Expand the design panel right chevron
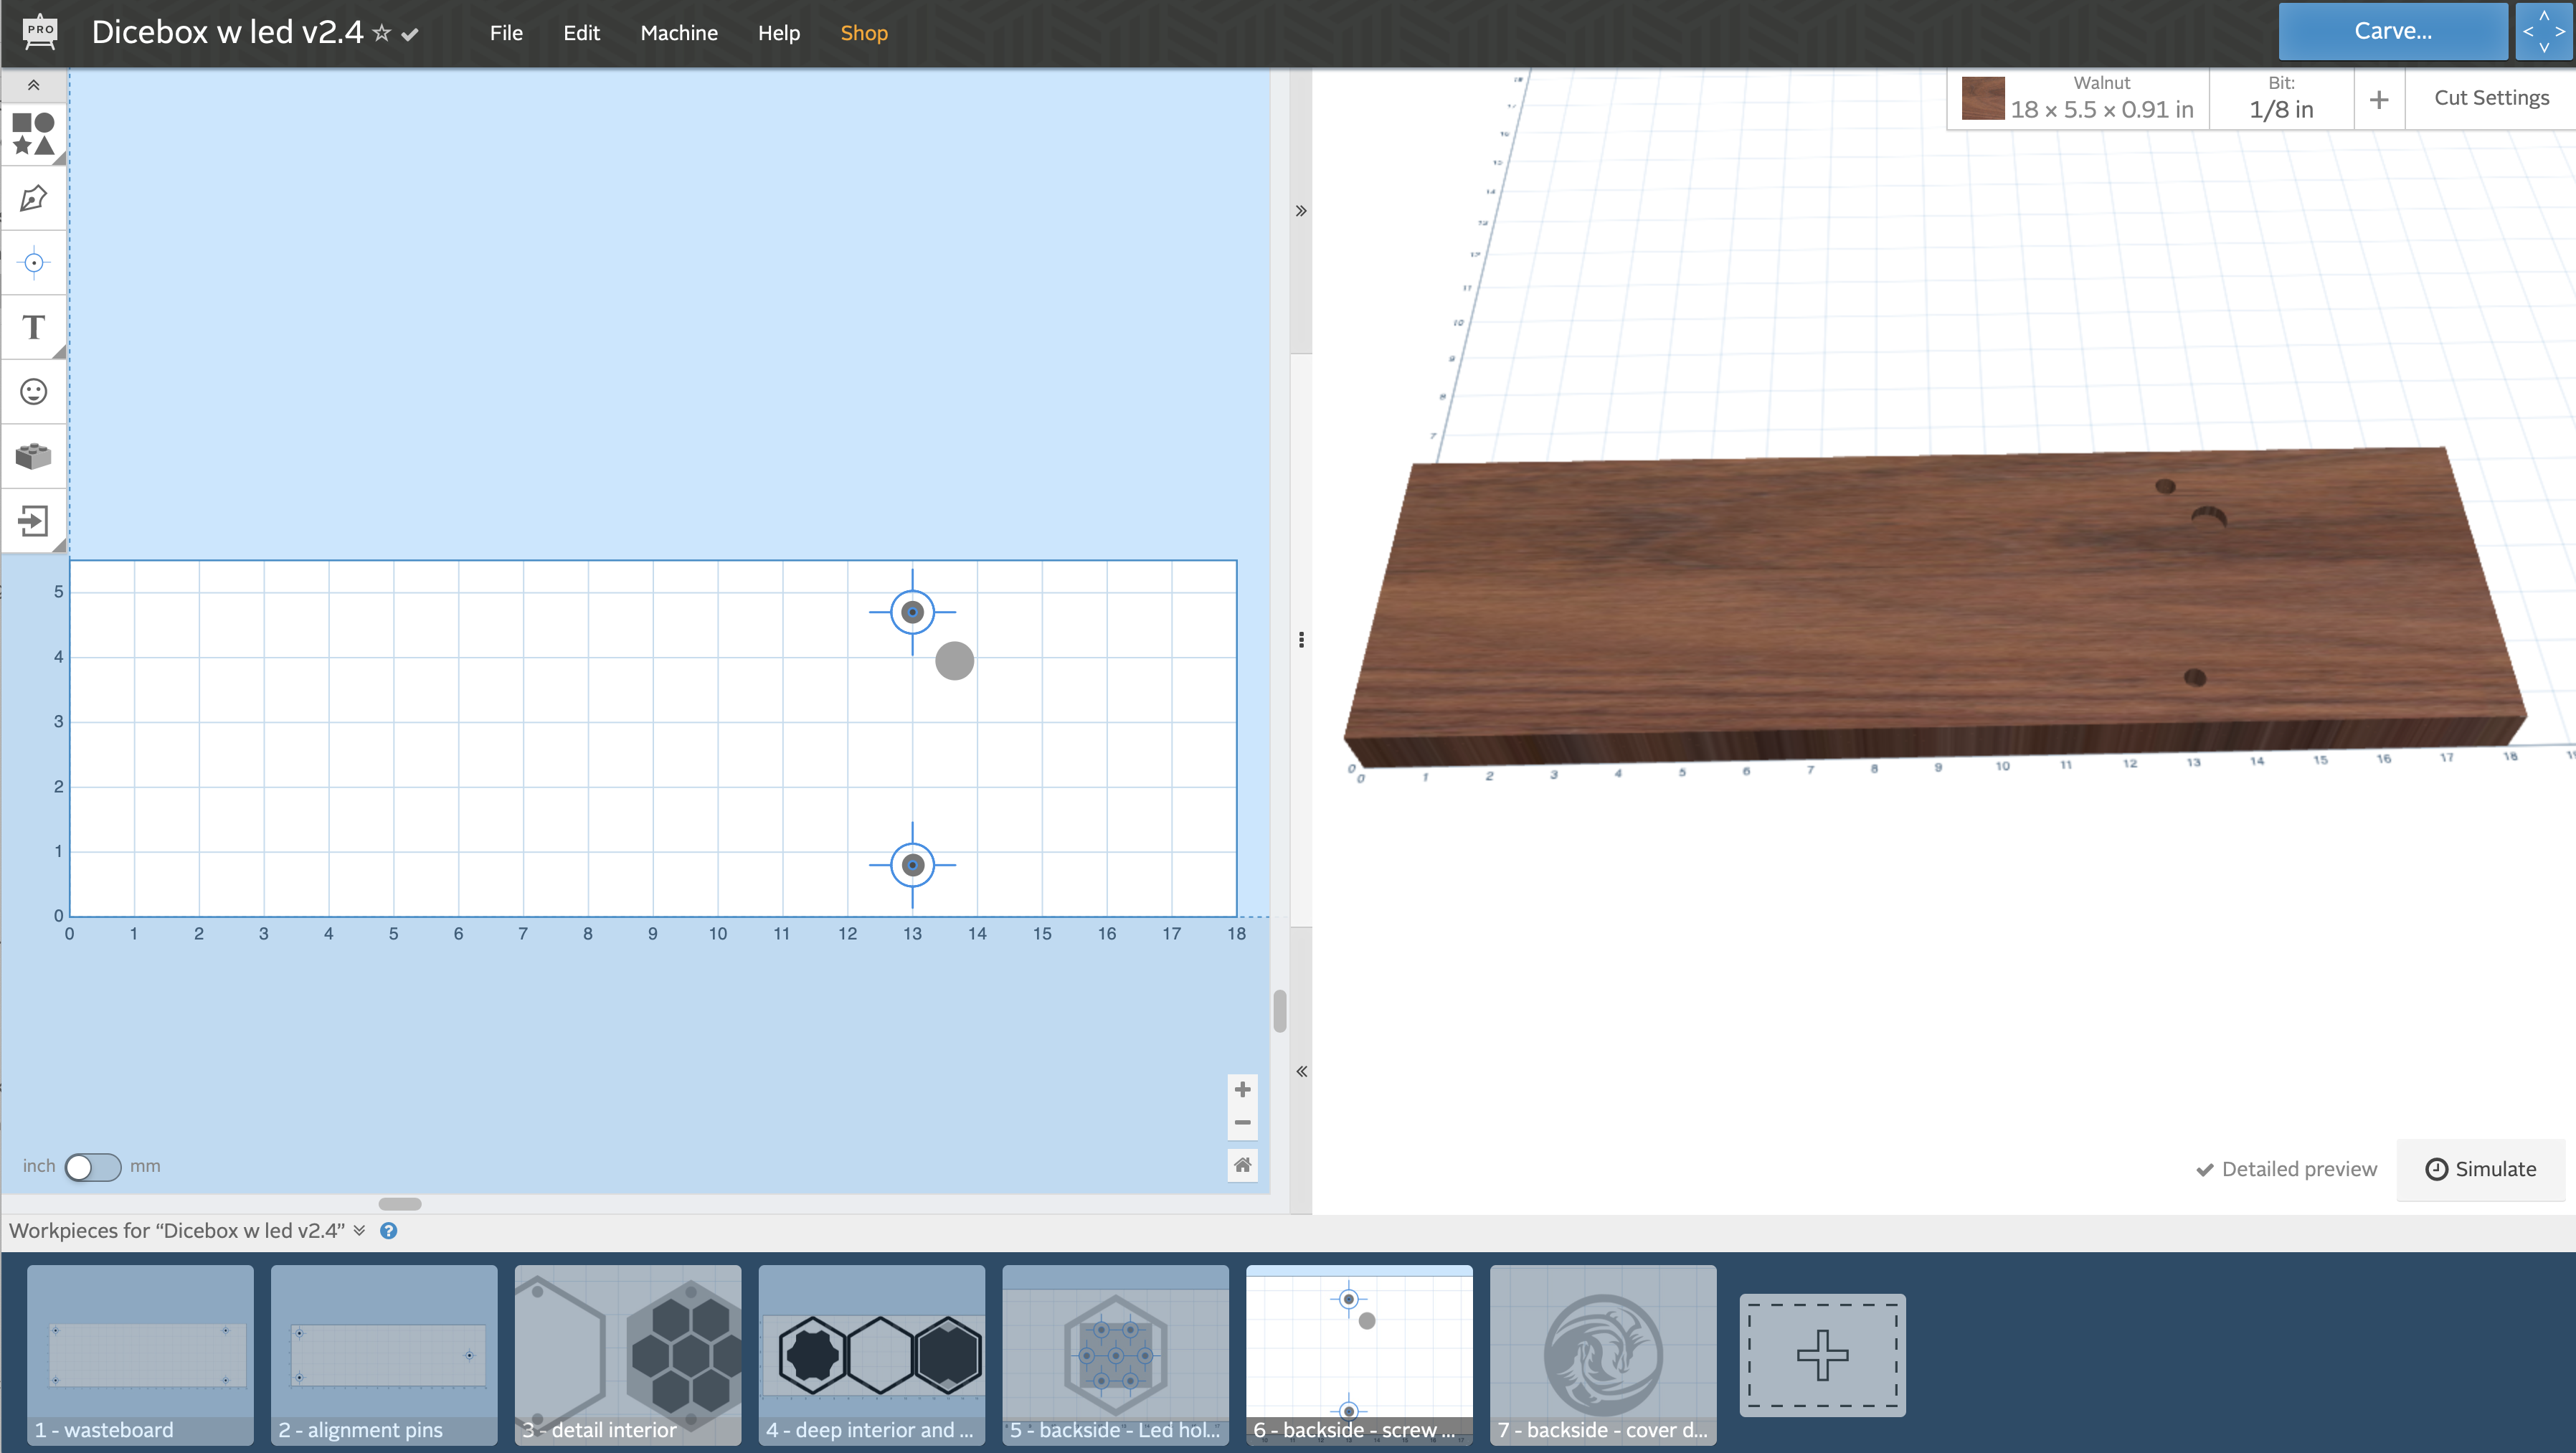Screen dimensions: 2576x1453 [x=1300, y=210]
